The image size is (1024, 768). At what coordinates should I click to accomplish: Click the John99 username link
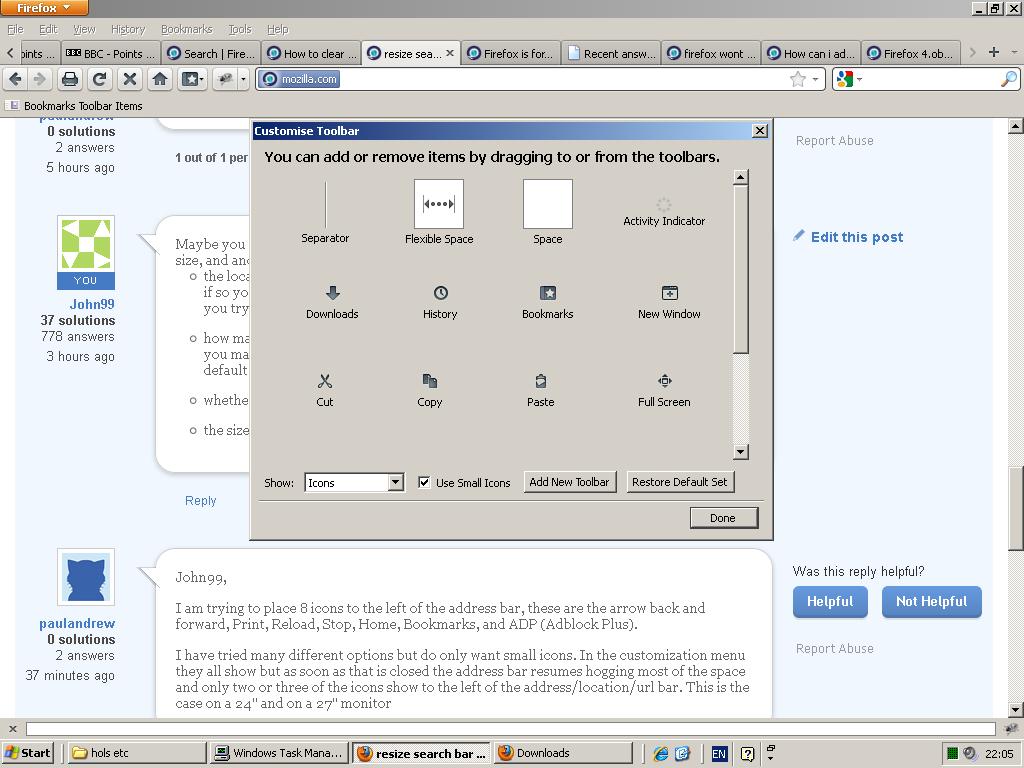coord(92,304)
